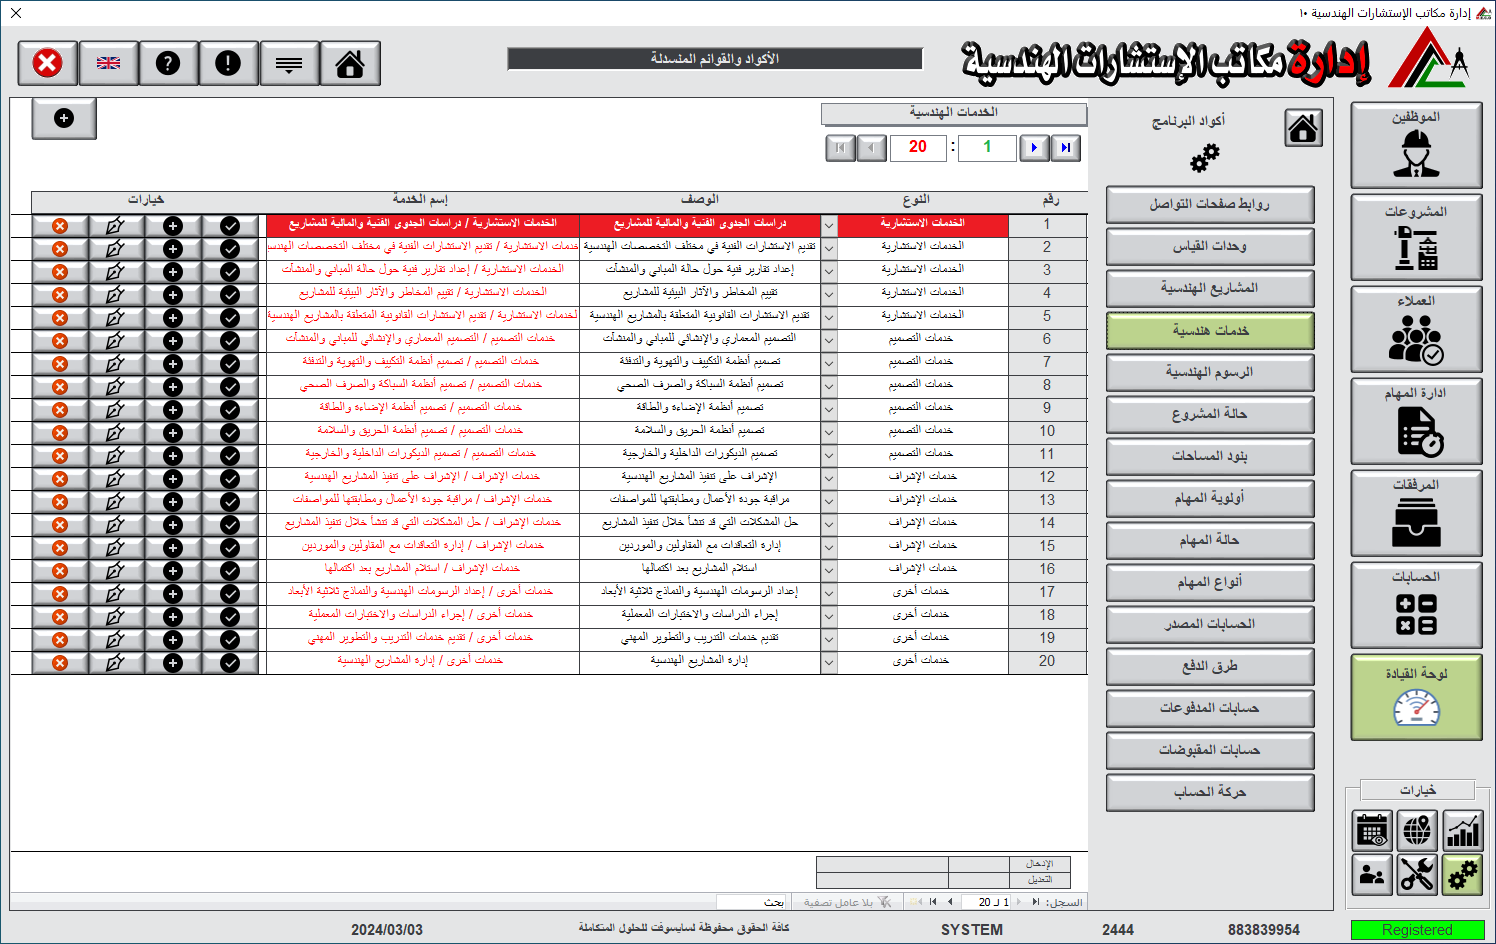The image size is (1496, 944).
Task: Edit row 12 with its pen icon
Action: 116,479
